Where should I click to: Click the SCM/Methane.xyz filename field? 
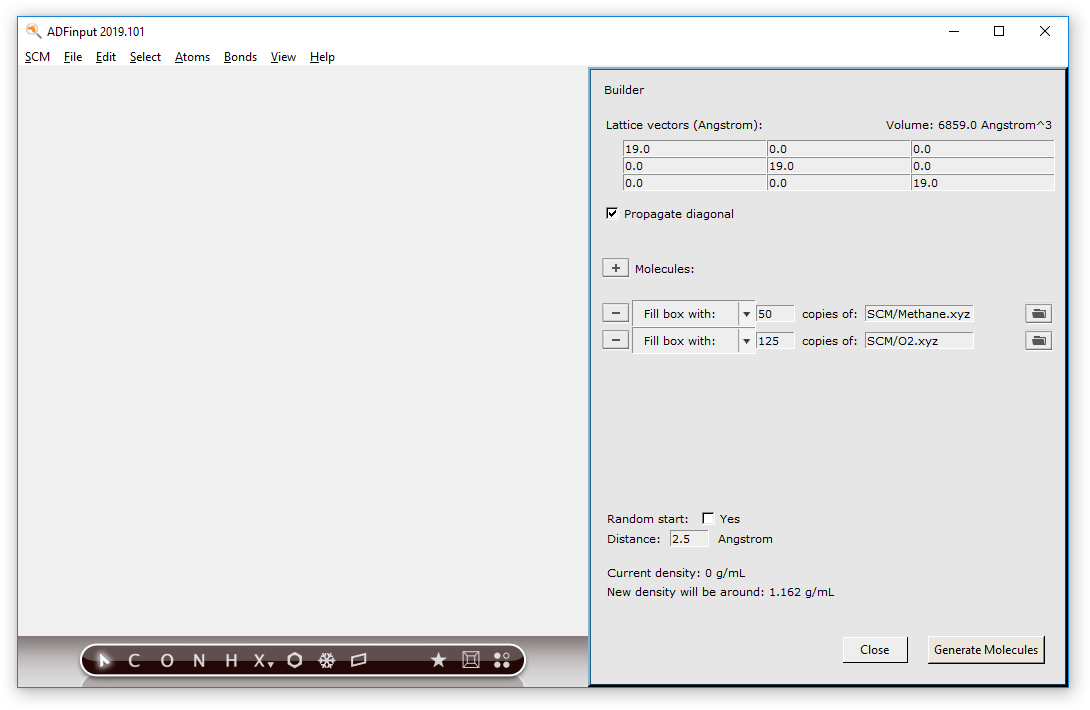(x=919, y=314)
